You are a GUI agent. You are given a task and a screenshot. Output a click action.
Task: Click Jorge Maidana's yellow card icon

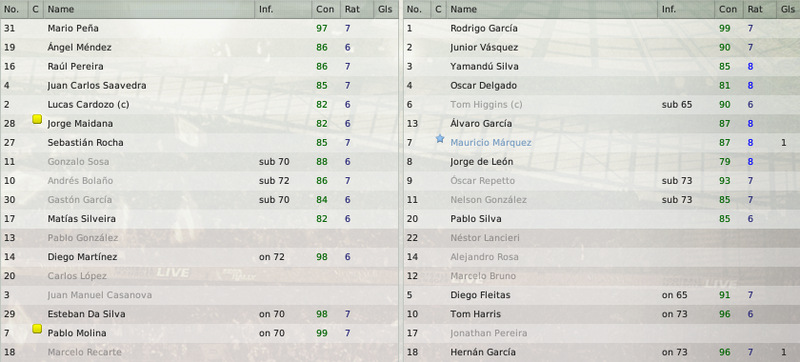[x=37, y=120]
